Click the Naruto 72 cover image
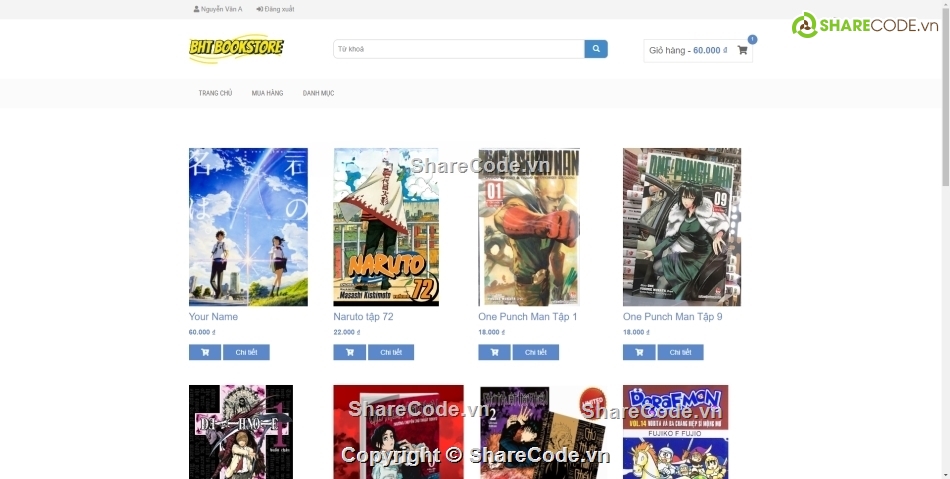950x479 pixels. [x=386, y=227]
